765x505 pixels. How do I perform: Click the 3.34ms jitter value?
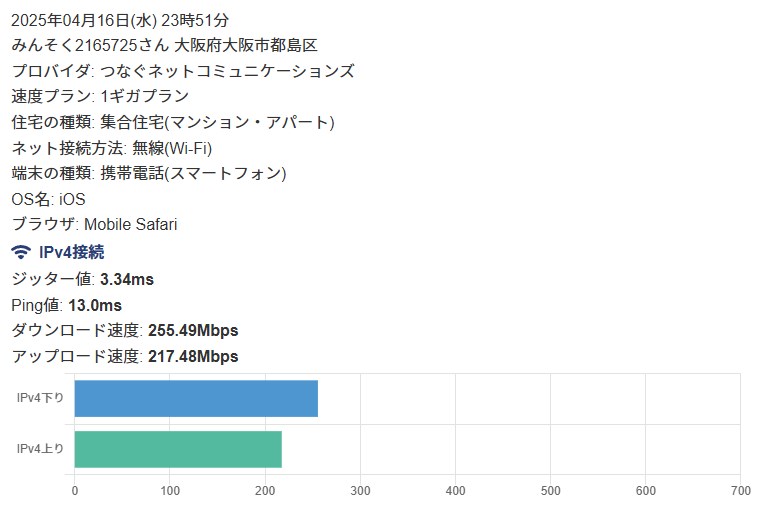(x=127, y=279)
